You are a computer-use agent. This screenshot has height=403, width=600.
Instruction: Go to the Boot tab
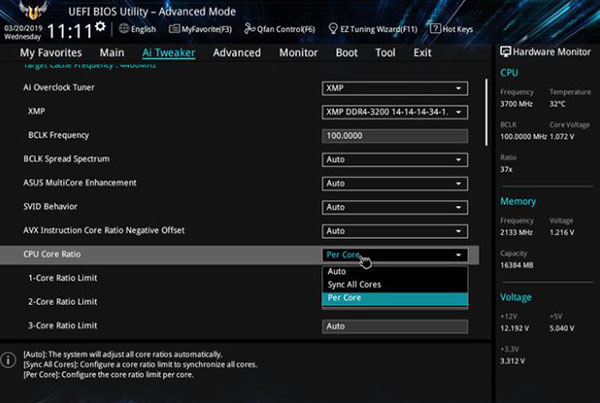[346, 53]
